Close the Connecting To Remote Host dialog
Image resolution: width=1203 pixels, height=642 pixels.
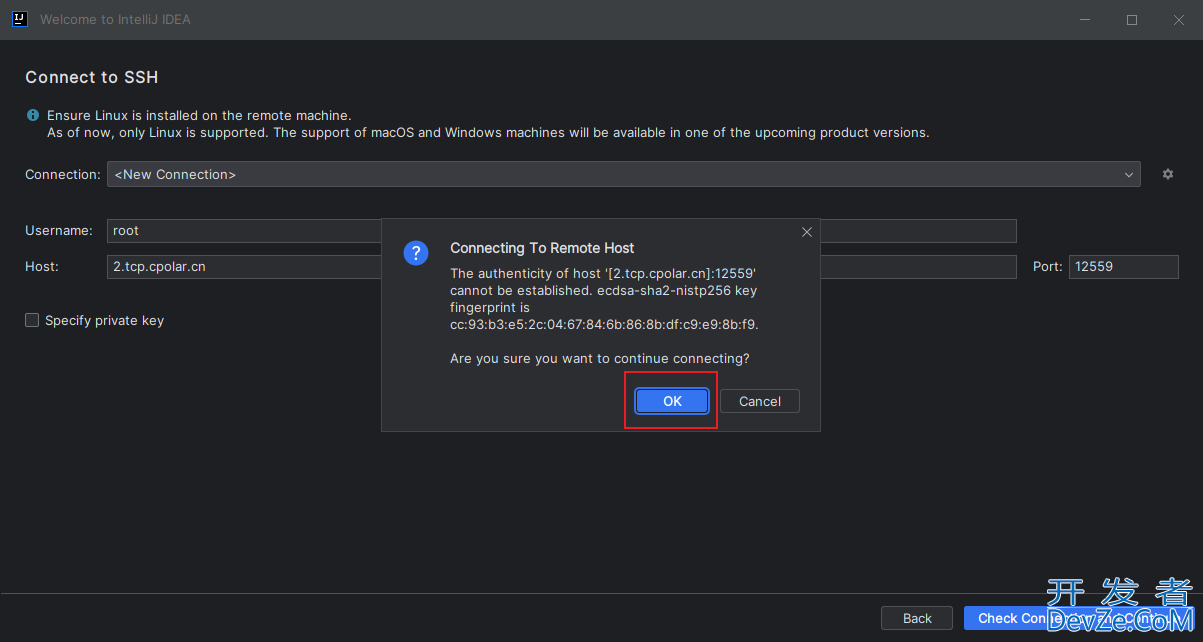click(x=807, y=232)
